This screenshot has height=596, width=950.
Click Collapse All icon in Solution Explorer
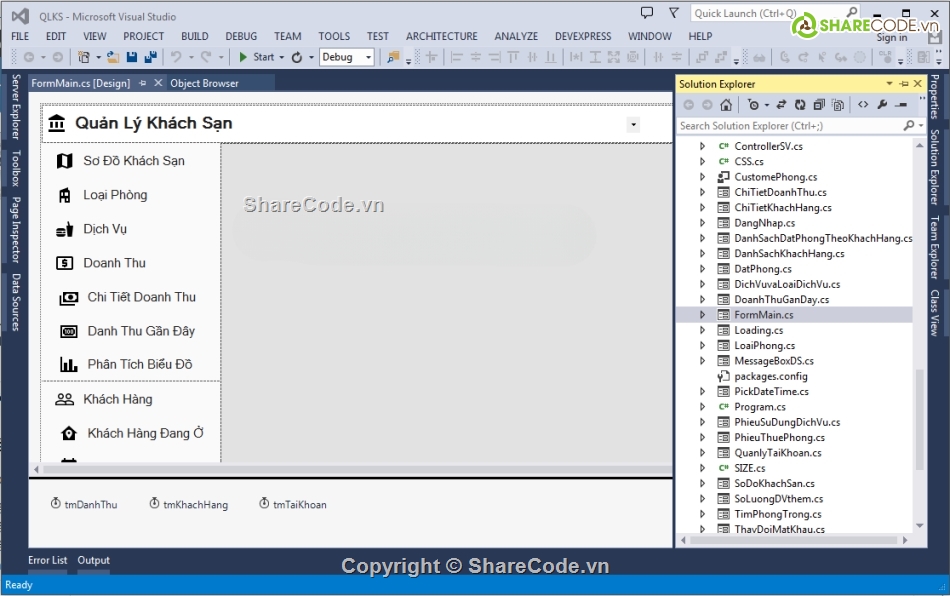pyautogui.click(x=819, y=105)
